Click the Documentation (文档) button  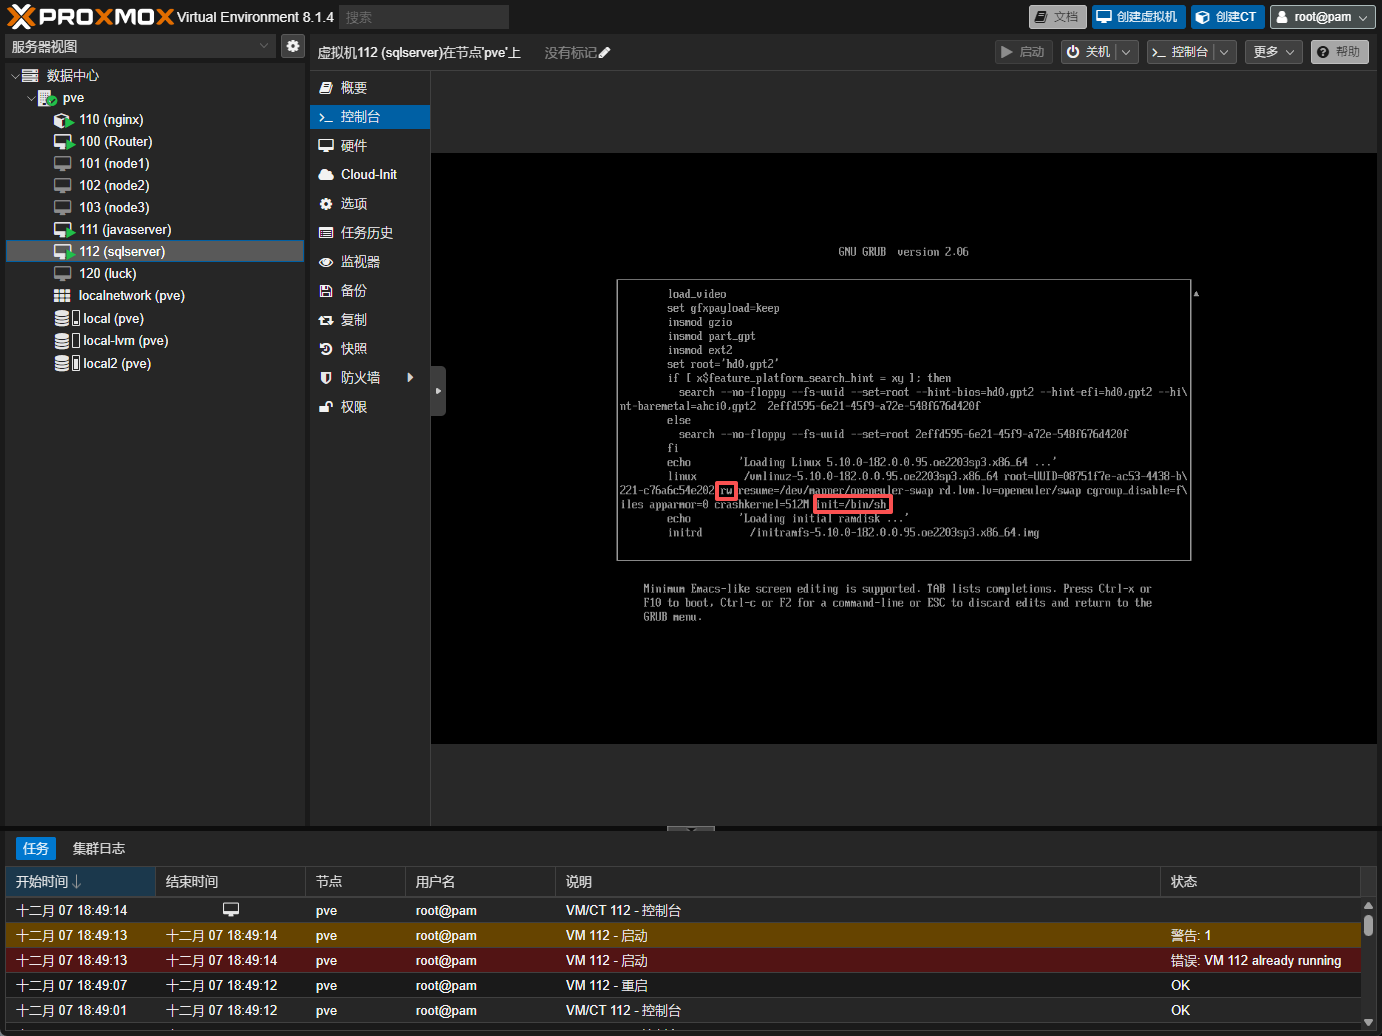coord(1057,17)
